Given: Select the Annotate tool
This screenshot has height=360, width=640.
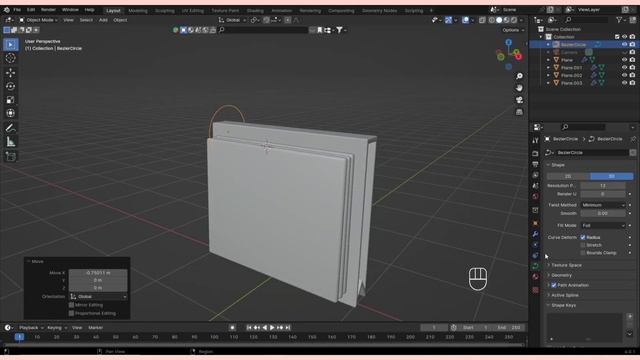Looking at the screenshot, I should click(11, 128).
